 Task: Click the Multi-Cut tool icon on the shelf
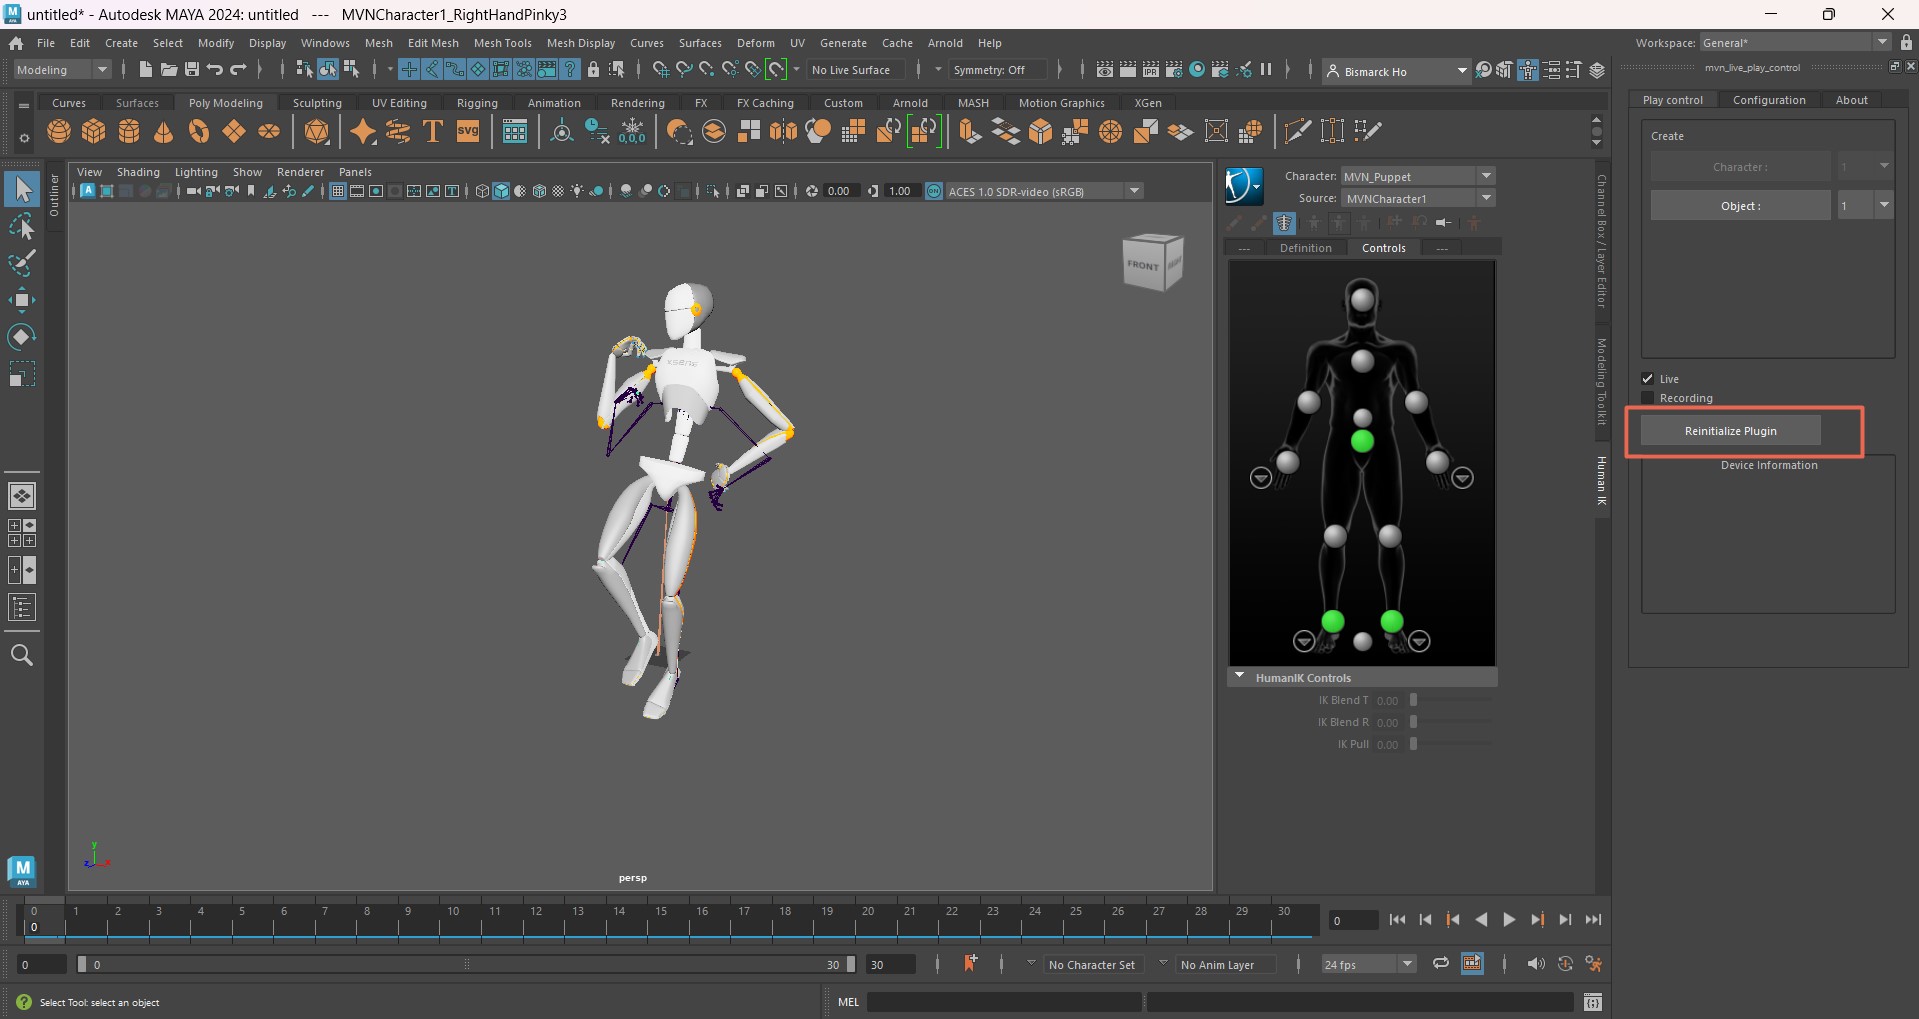click(1297, 130)
